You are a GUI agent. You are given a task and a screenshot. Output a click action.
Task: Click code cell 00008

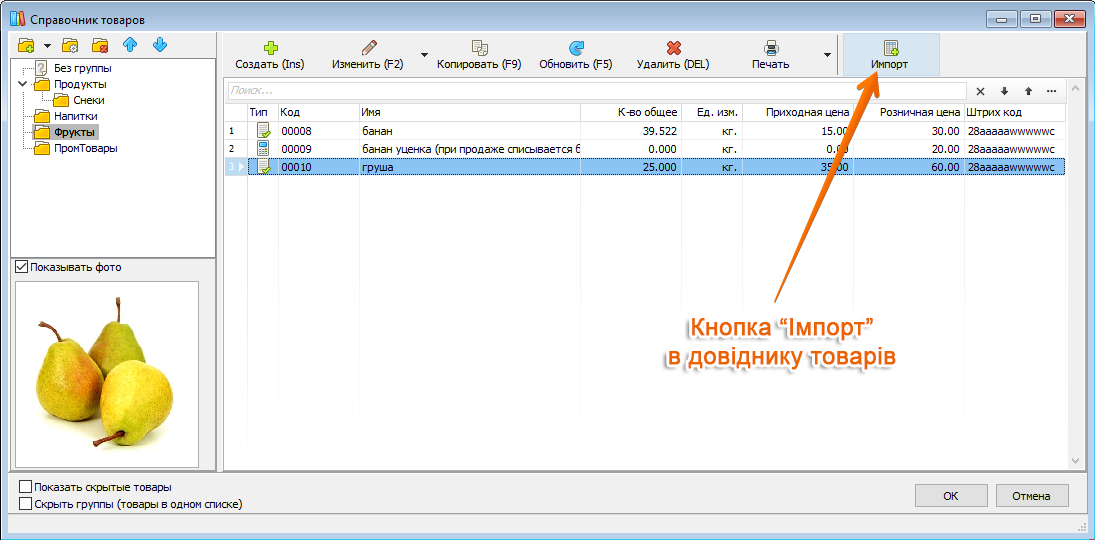pos(319,131)
